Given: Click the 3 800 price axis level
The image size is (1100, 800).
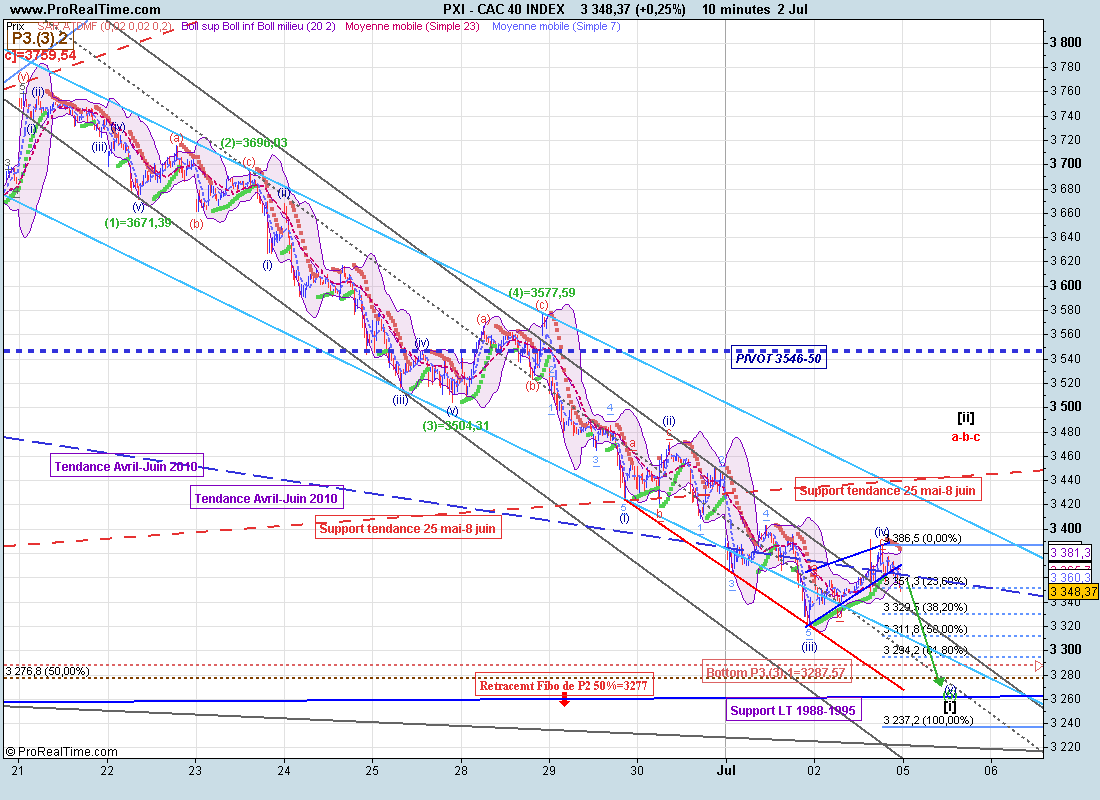Looking at the screenshot, I should [x=1066, y=42].
